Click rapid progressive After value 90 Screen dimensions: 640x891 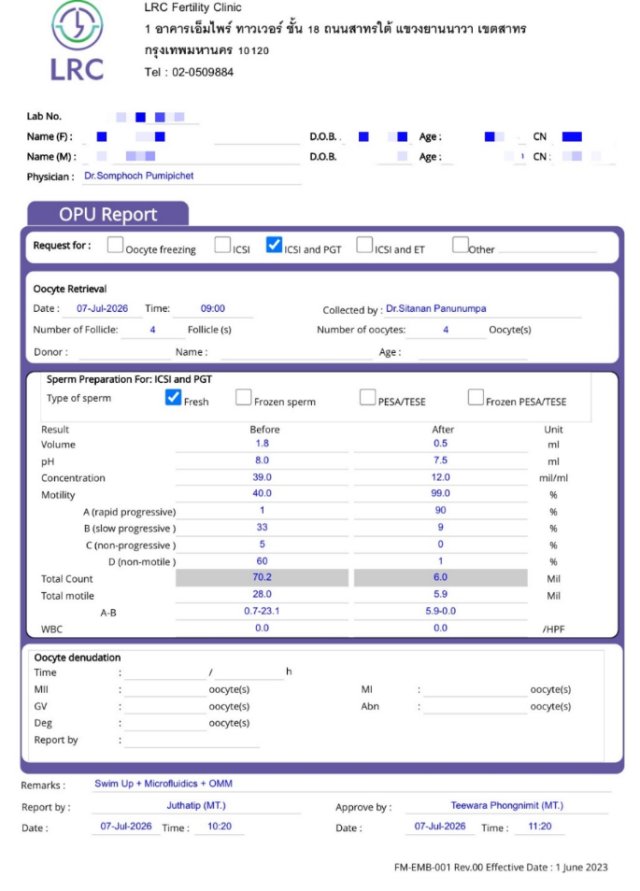click(x=440, y=511)
